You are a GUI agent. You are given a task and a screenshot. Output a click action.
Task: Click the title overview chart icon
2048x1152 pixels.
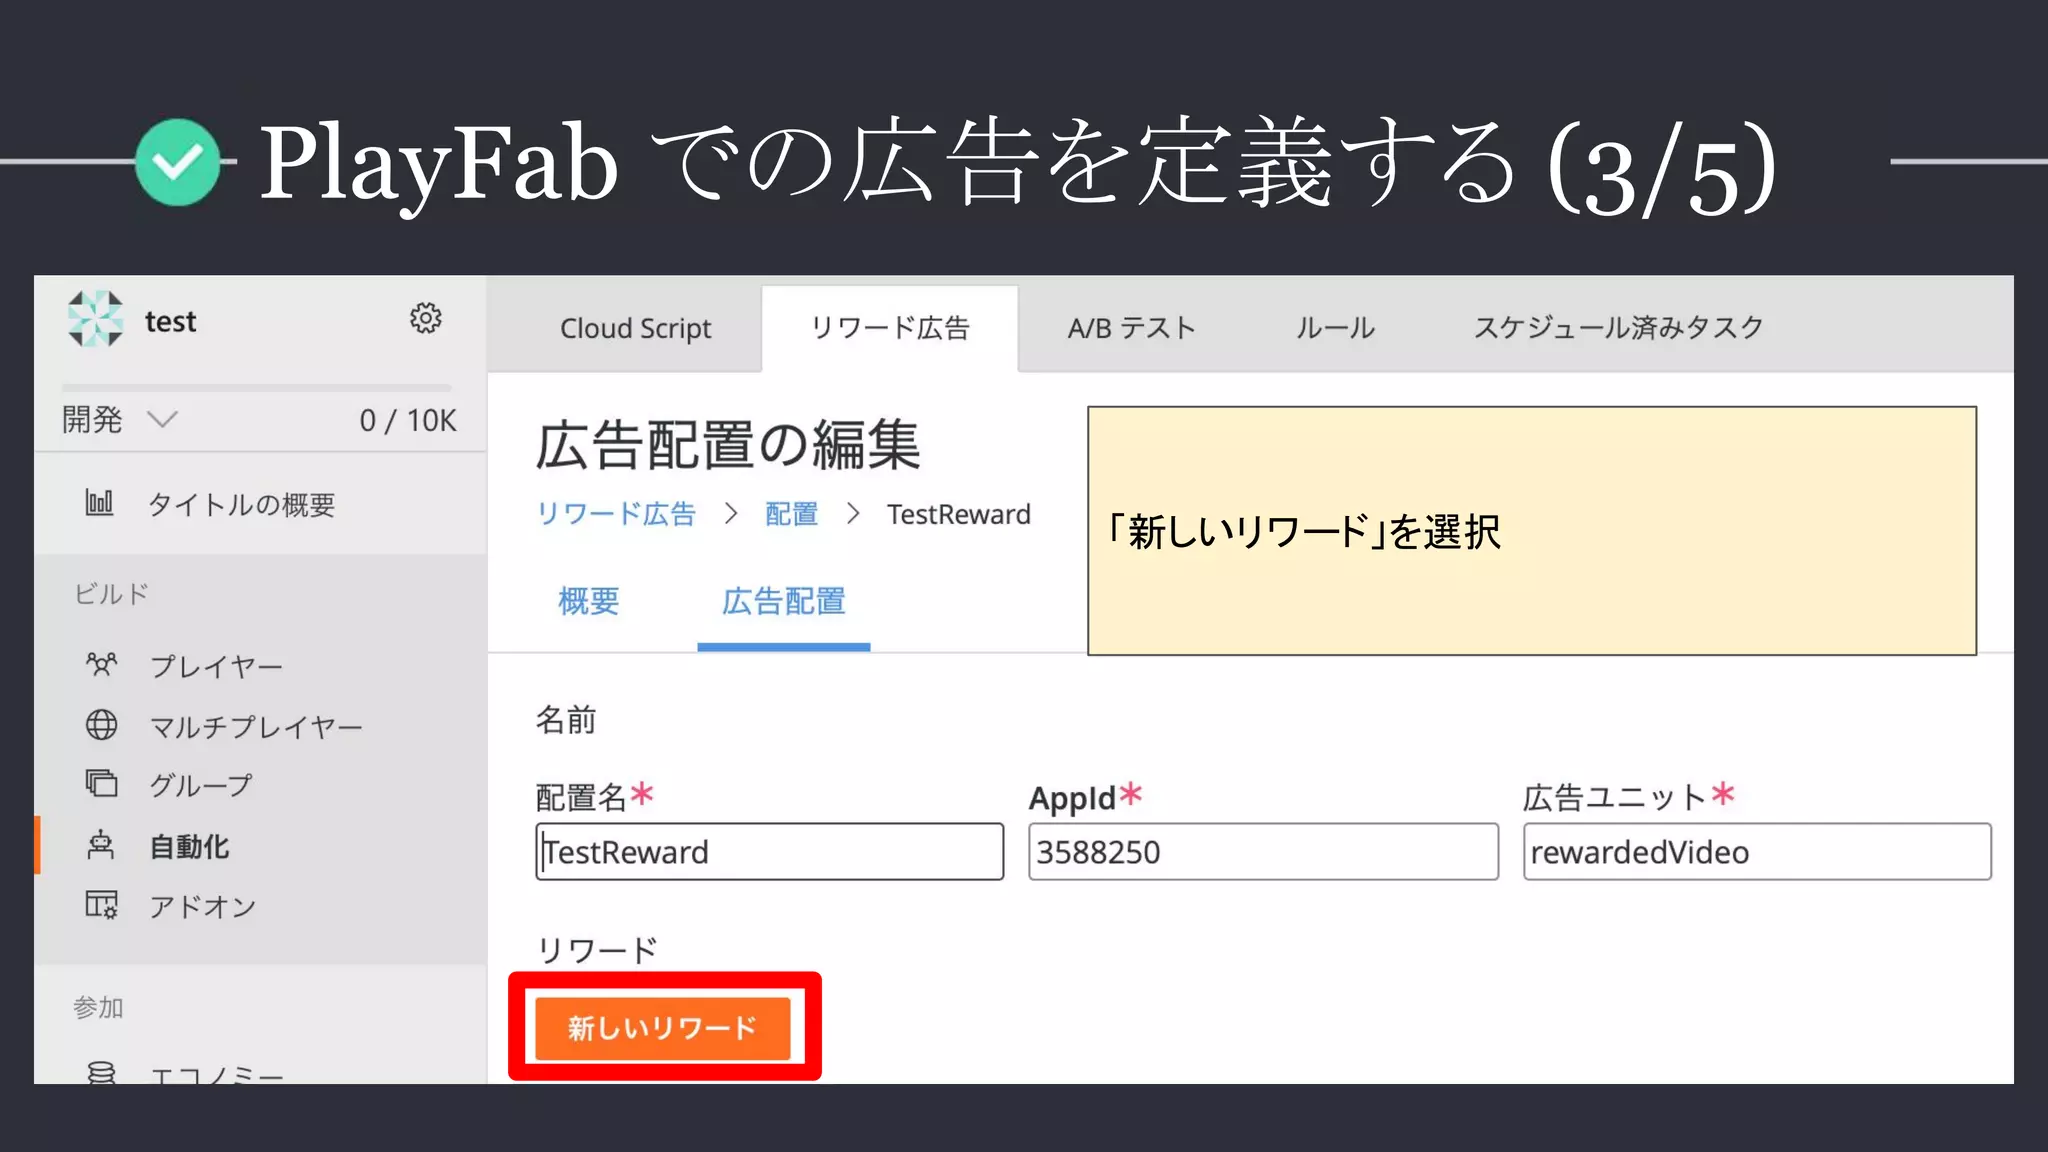[x=99, y=502]
